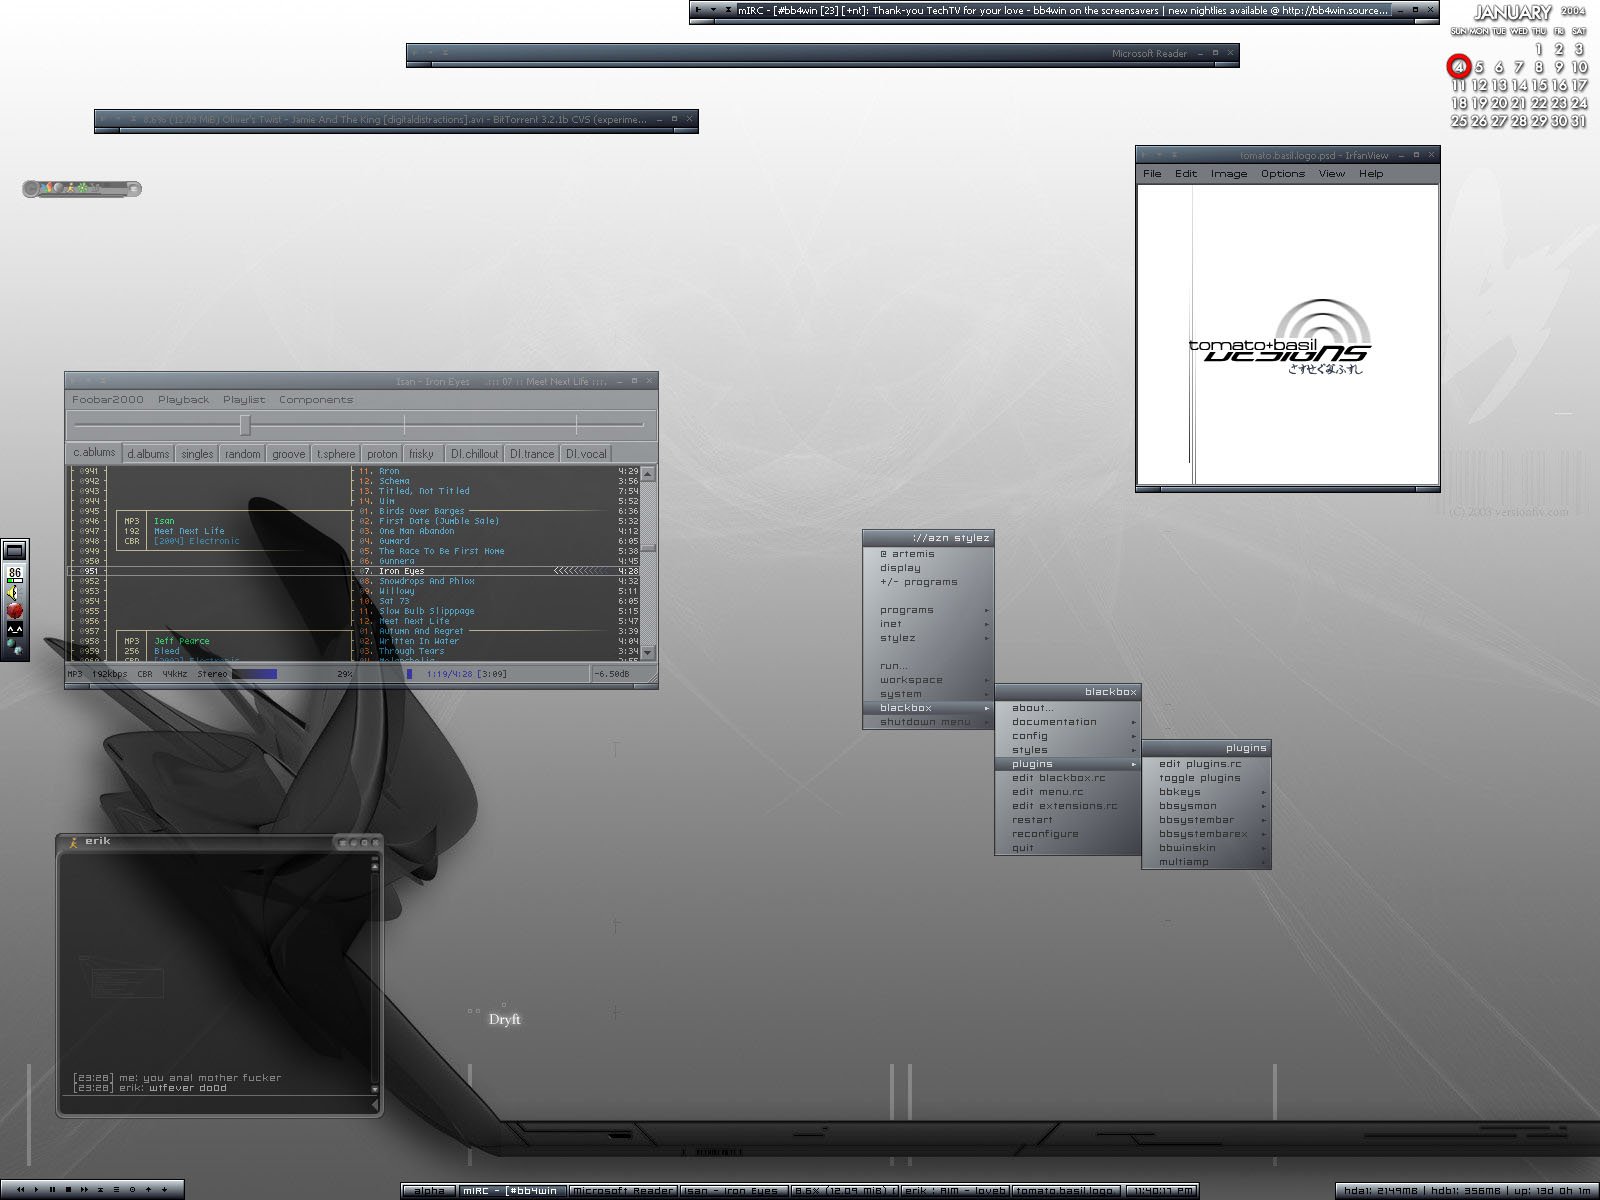Screen dimensions: 1600x1200
Task: Open the Help menu in IrfanView
Action: (x=1371, y=174)
